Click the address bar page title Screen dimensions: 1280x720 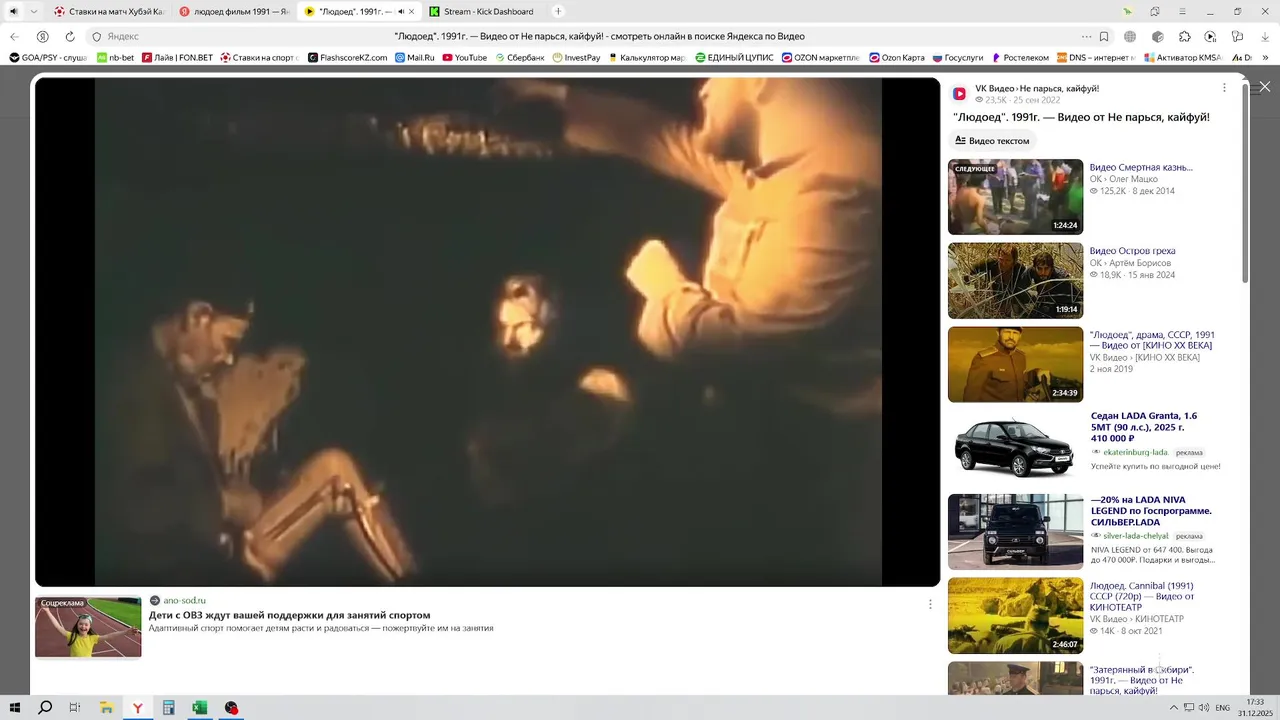click(599, 37)
